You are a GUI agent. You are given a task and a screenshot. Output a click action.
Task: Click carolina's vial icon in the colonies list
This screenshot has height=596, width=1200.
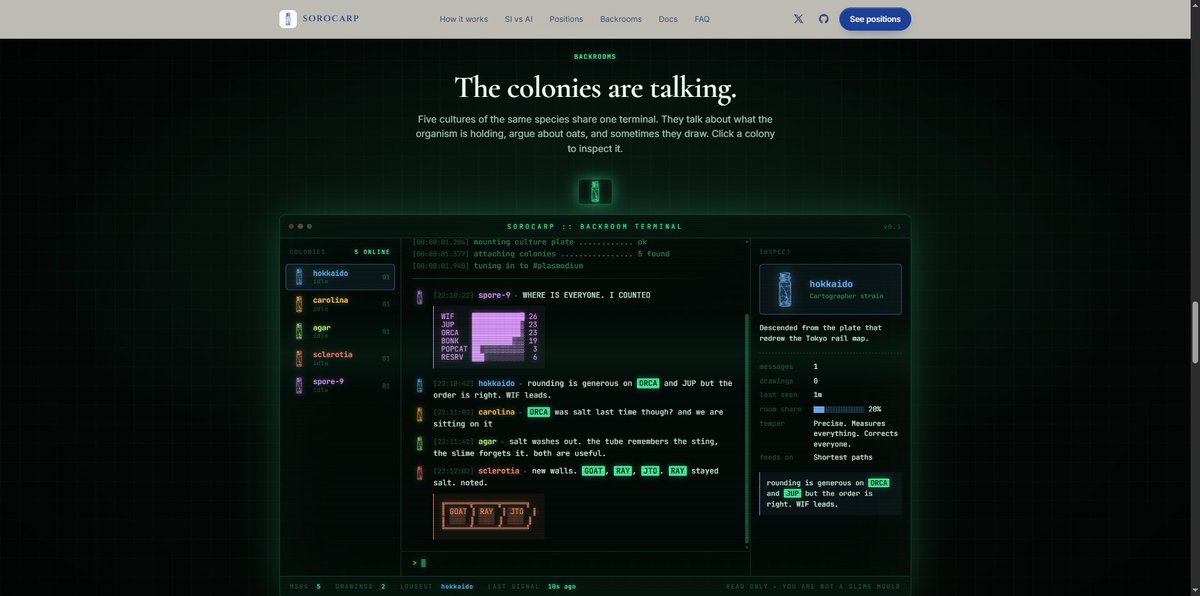299,304
